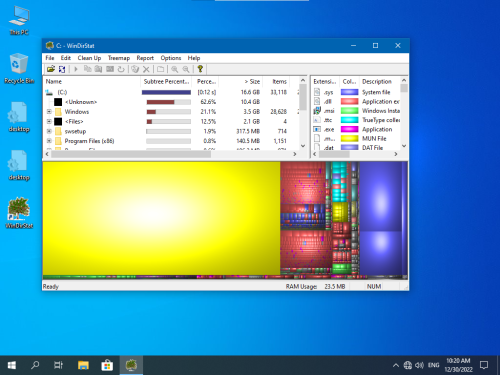Screen dimensions: 500x375
Task: Expand the <Files> node
Action: coord(49,121)
